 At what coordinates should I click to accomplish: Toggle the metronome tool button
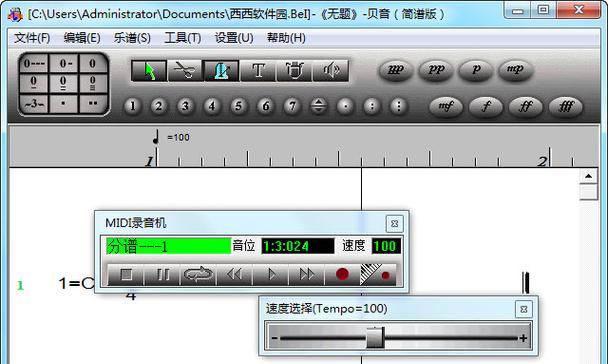point(221,71)
